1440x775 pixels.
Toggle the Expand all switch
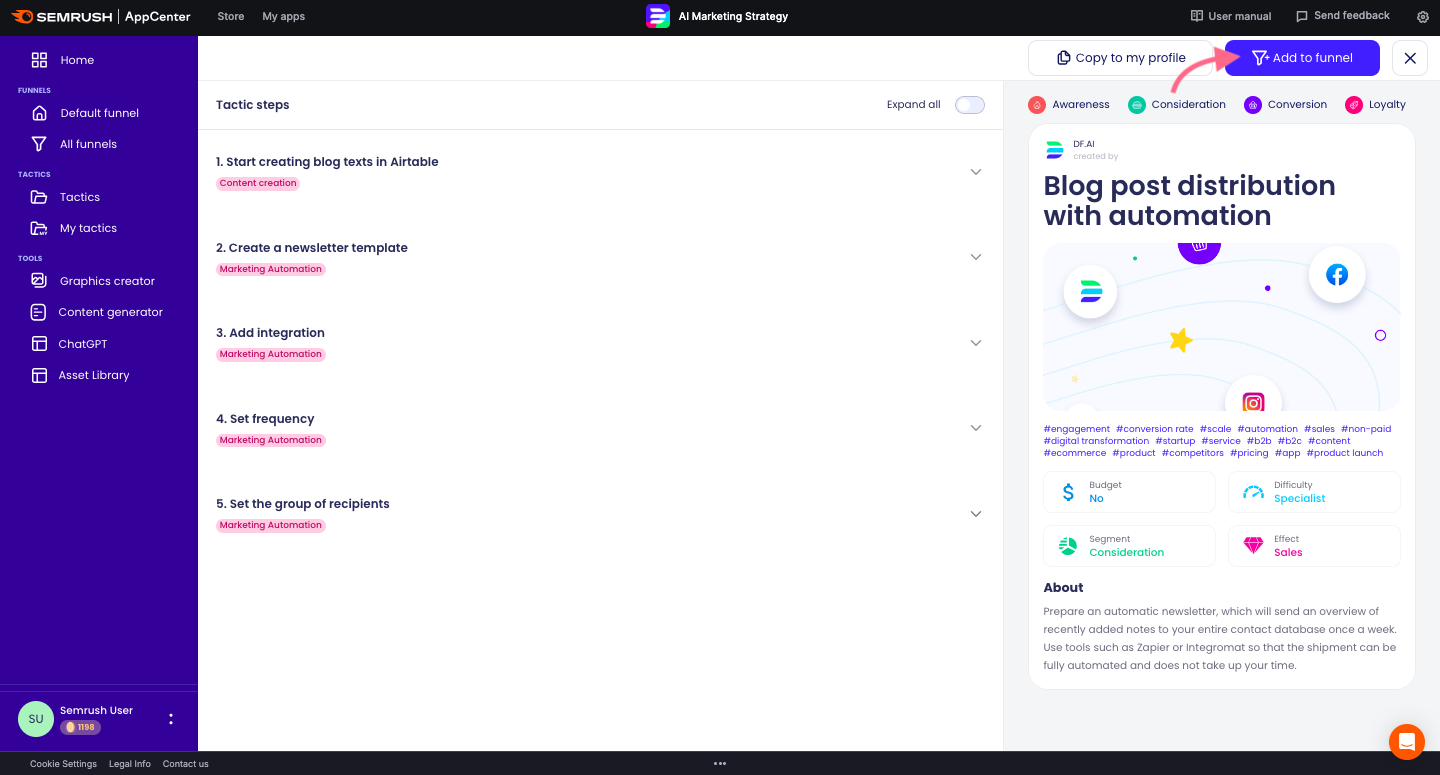pos(969,105)
